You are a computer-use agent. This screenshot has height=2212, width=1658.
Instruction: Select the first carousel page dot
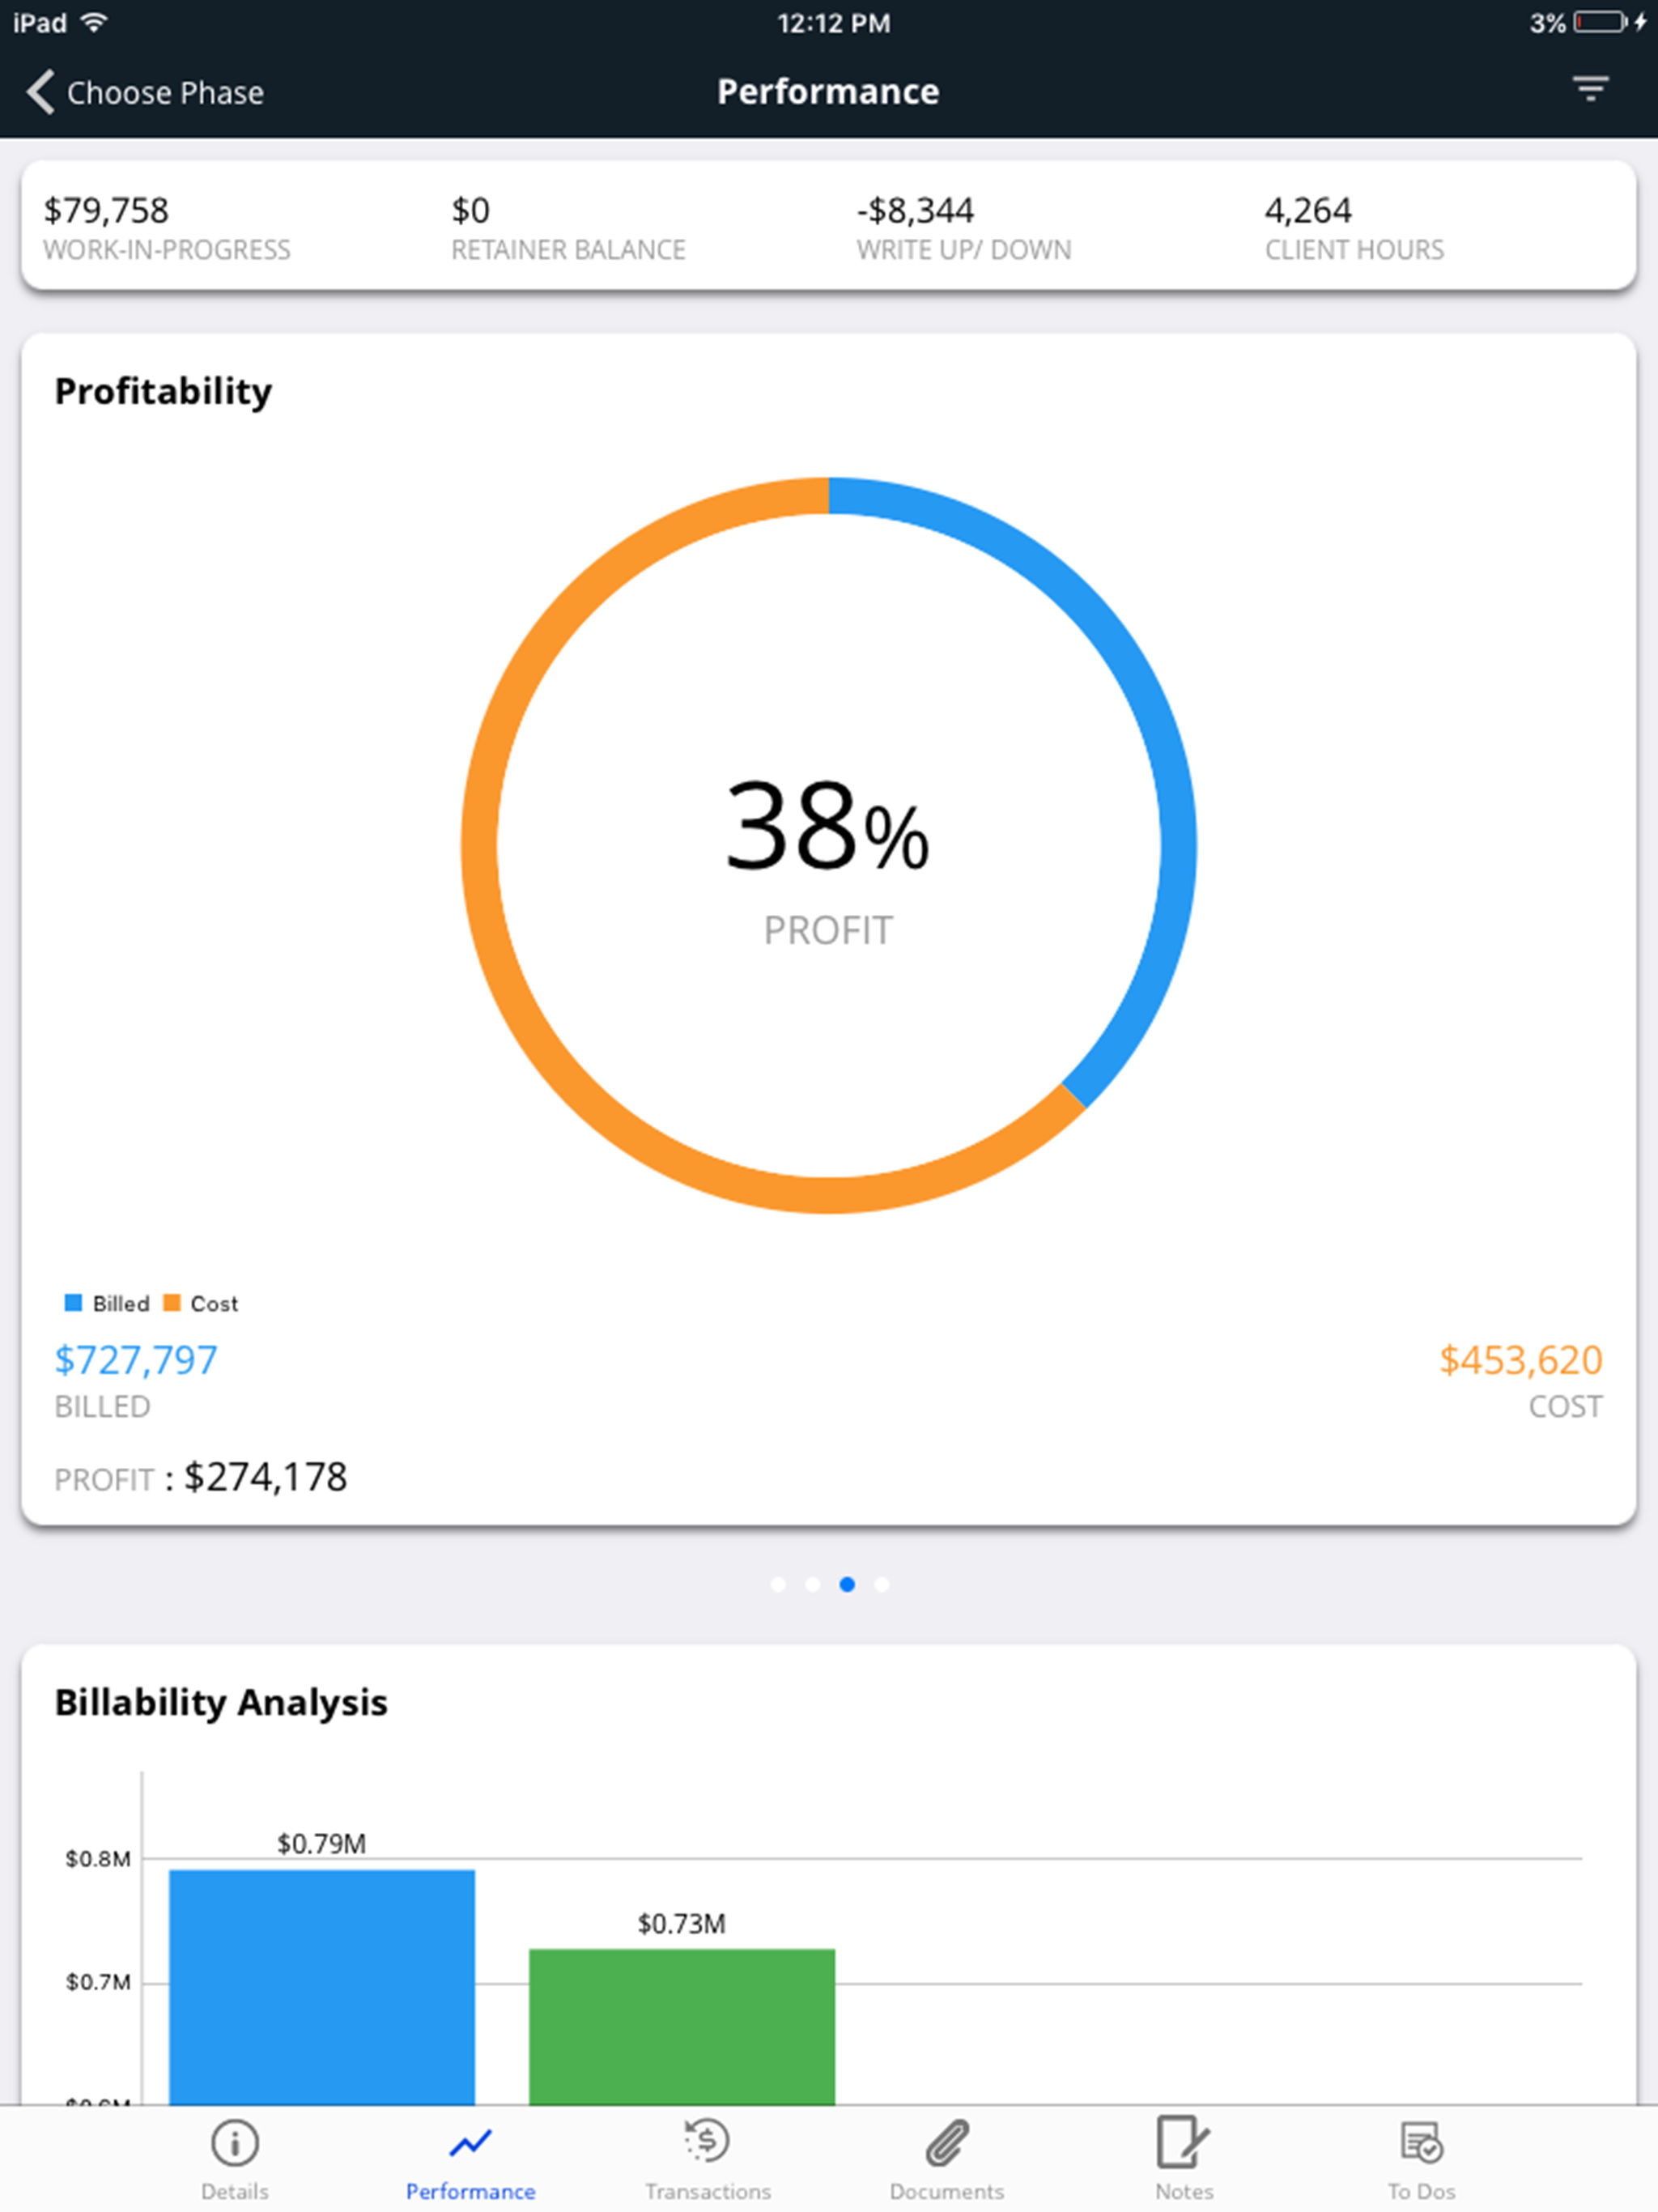778,1584
